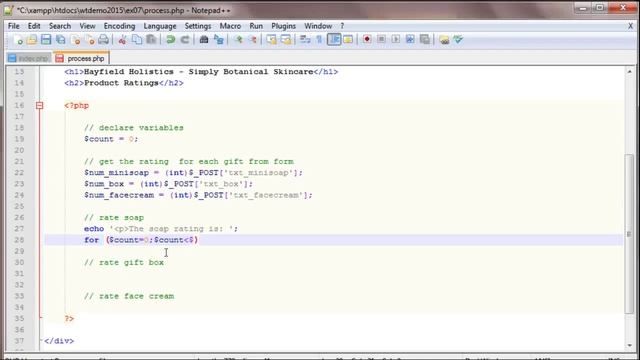Click the Stop Recording macro icon
The height and width of the screenshot is (360, 640).
click(381, 40)
